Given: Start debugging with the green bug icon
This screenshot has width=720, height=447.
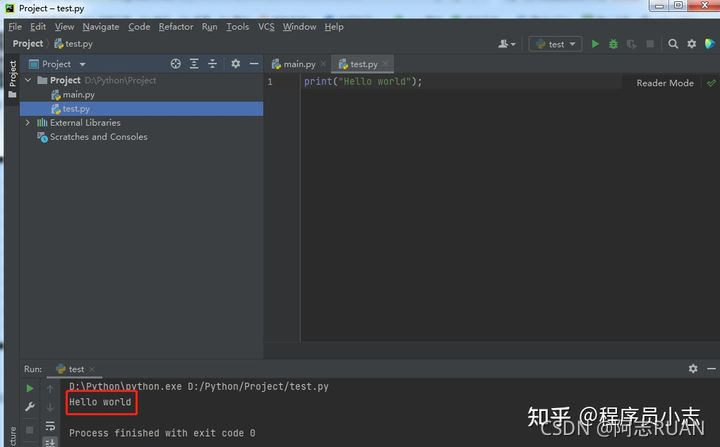Looking at the screenshot, I should pyautogui.click(x=613, y=44).
